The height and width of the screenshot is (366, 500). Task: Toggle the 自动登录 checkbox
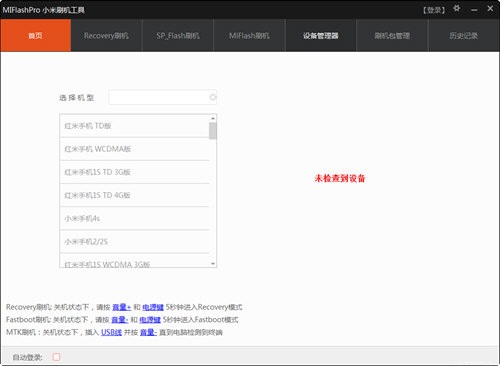pos(56,357)
